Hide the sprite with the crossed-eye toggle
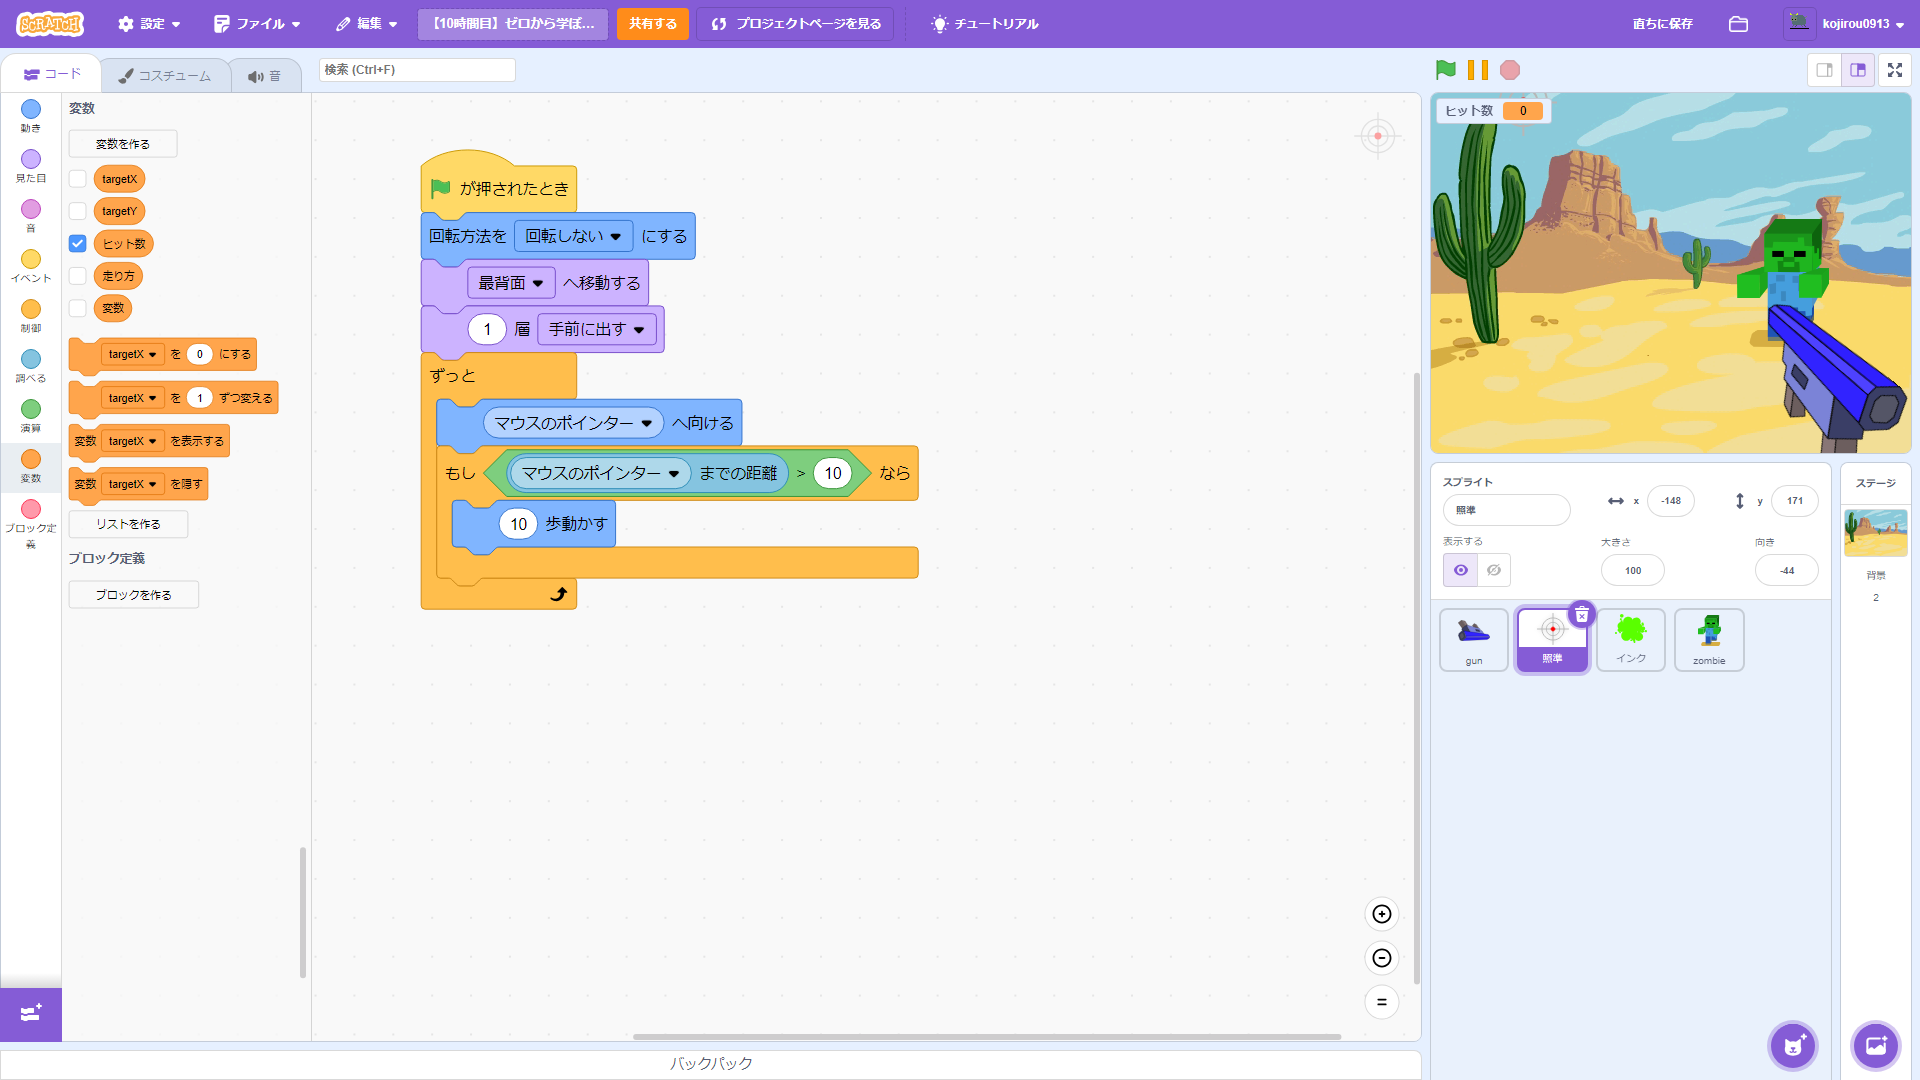 pyautogui.click(x=1493, y=570)
